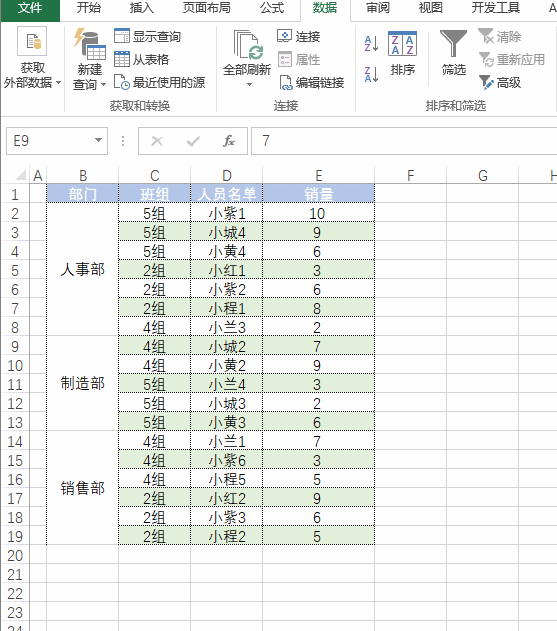
Task: Click the Show Queries (显示查询) icon
Action: 122,36
